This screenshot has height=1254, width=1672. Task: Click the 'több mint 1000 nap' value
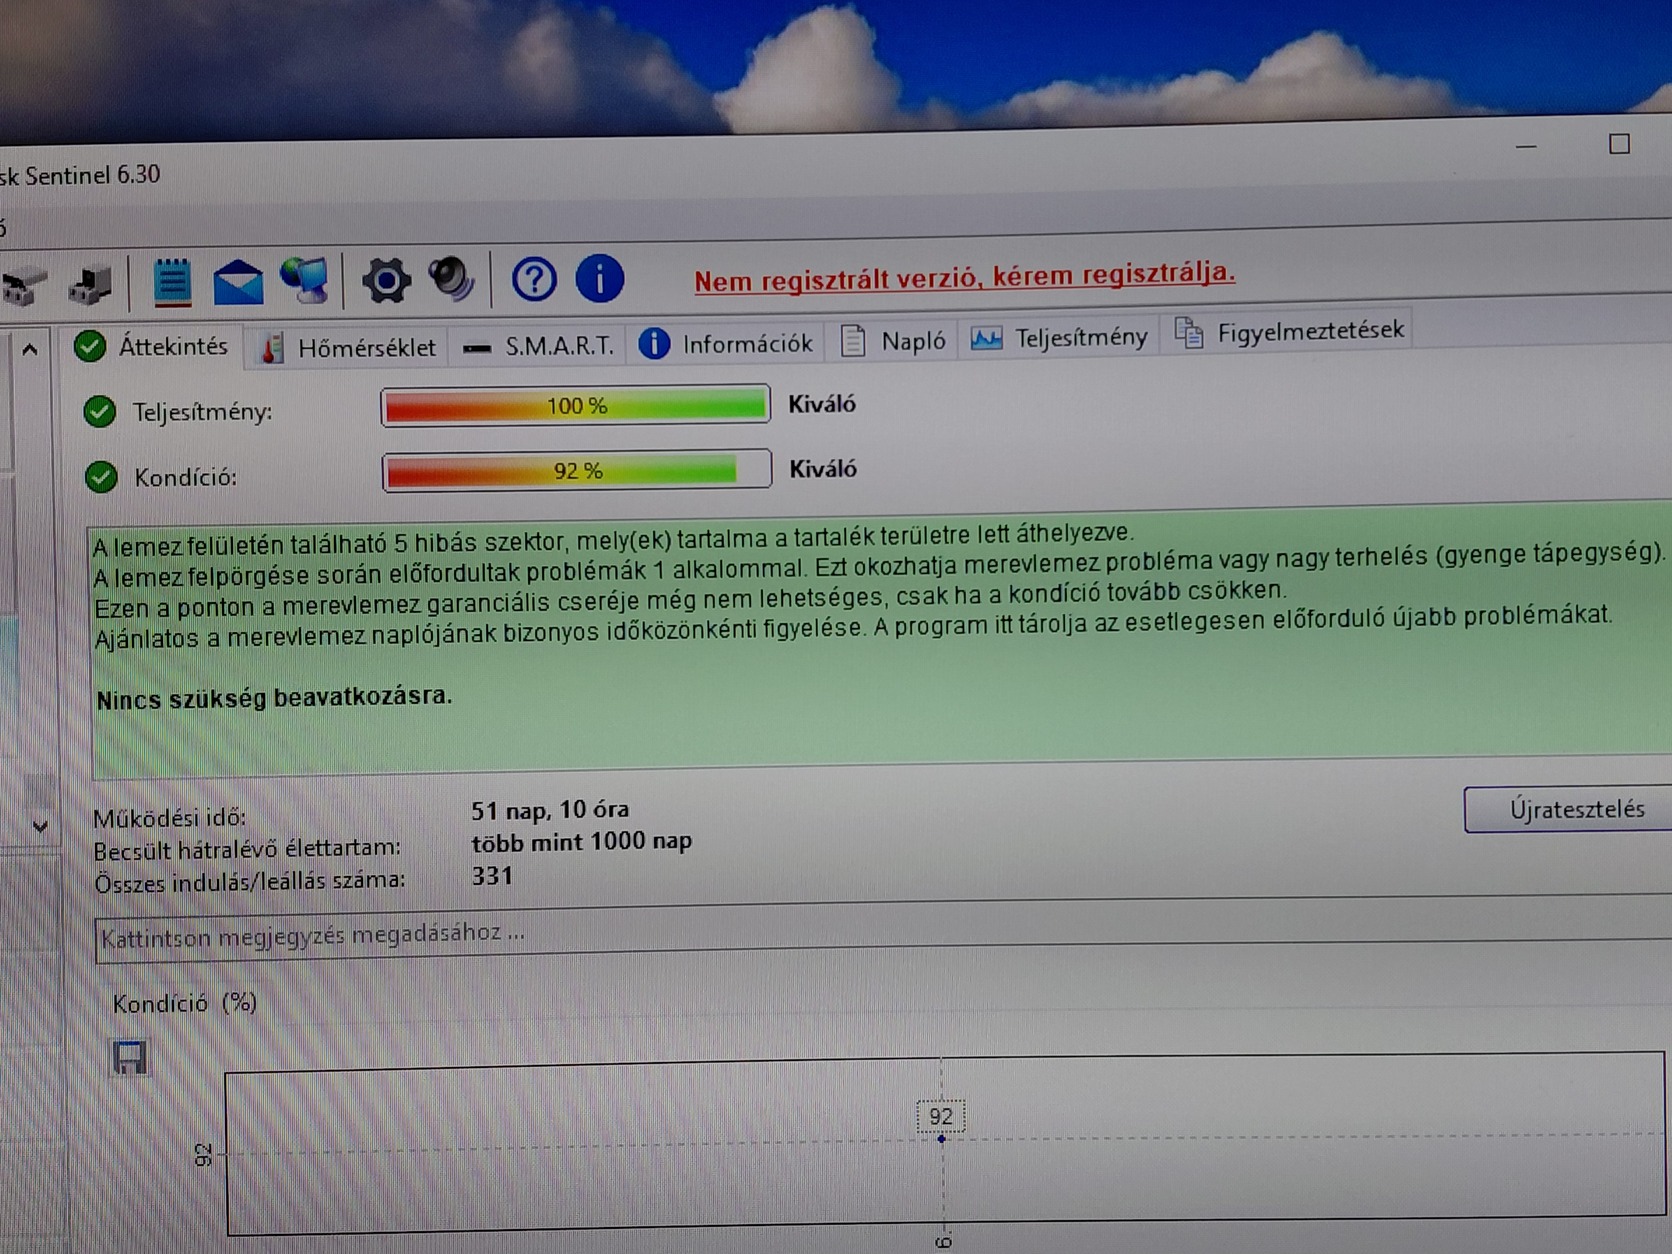tap(582, 842)
